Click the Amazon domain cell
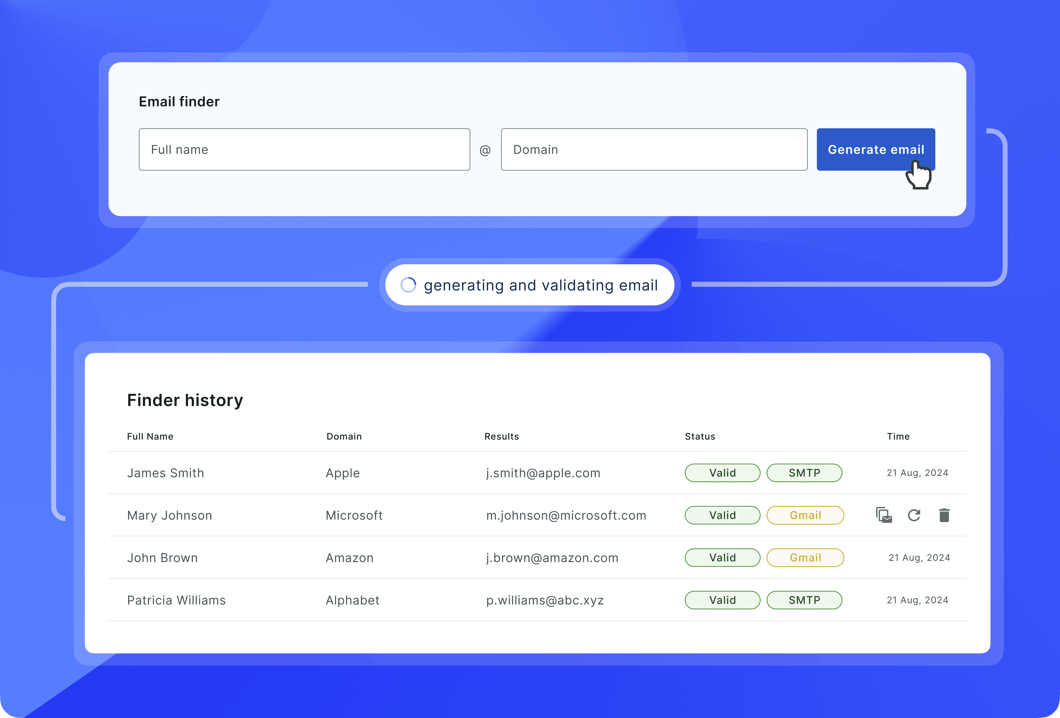1060x718 pixels. [x=350, y=558]
